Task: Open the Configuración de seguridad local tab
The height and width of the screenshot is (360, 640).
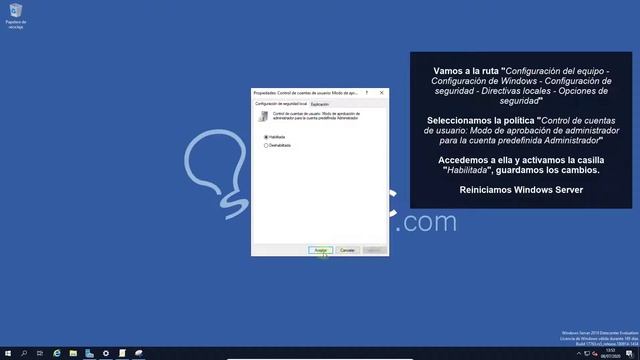Action: click(281, 104)
